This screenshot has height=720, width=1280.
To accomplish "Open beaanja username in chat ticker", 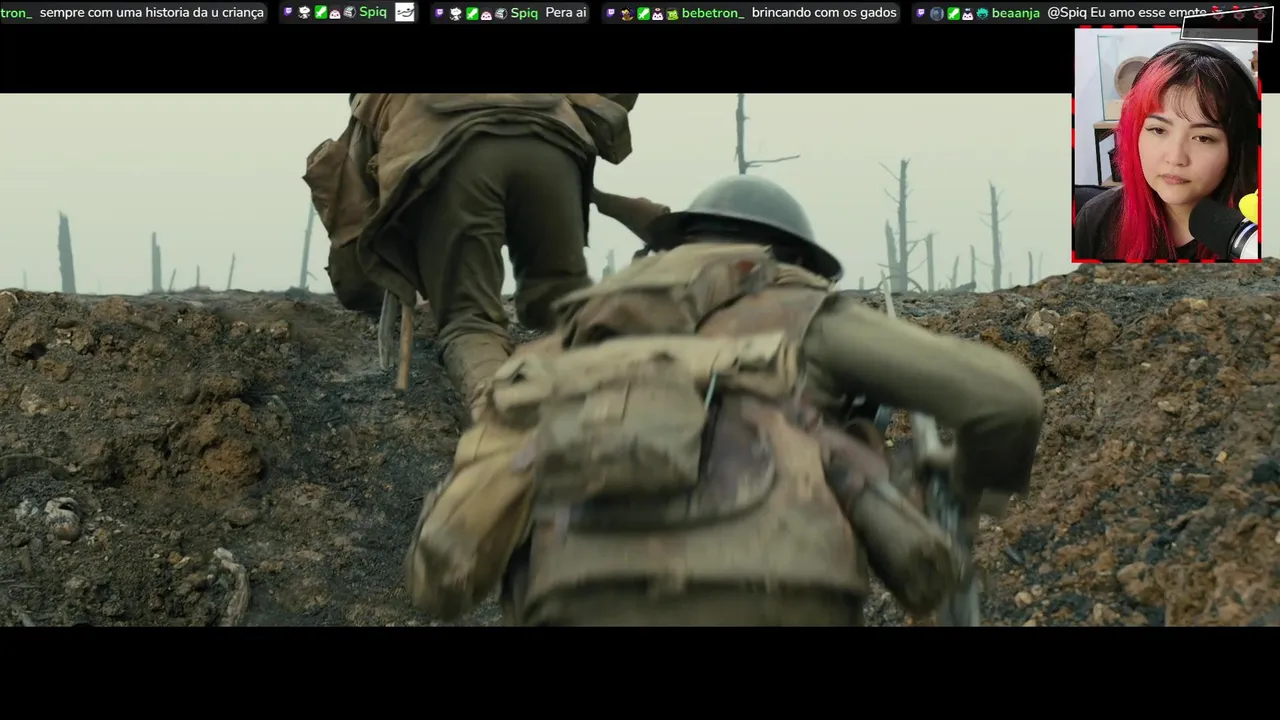I will (x=1015, y=13).
